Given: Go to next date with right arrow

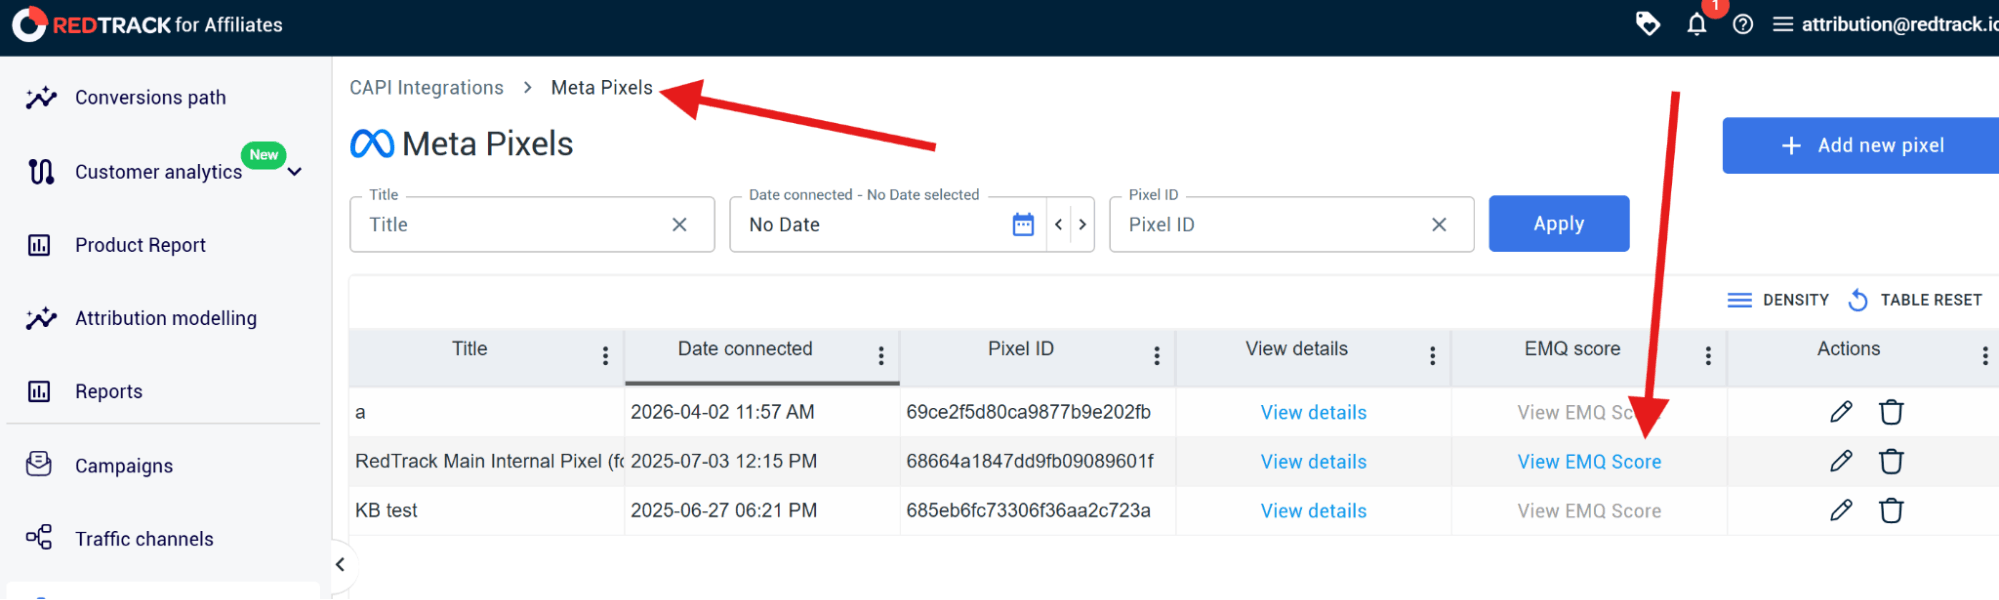Looking at the screenshot, I should coord(1082,224).
